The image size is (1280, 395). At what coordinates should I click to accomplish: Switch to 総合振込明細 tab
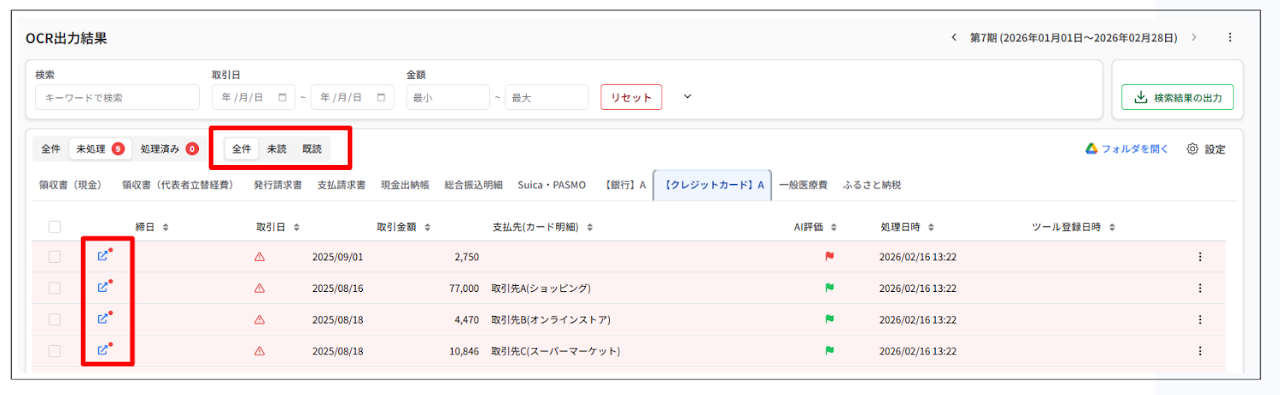tap(474, 185)
